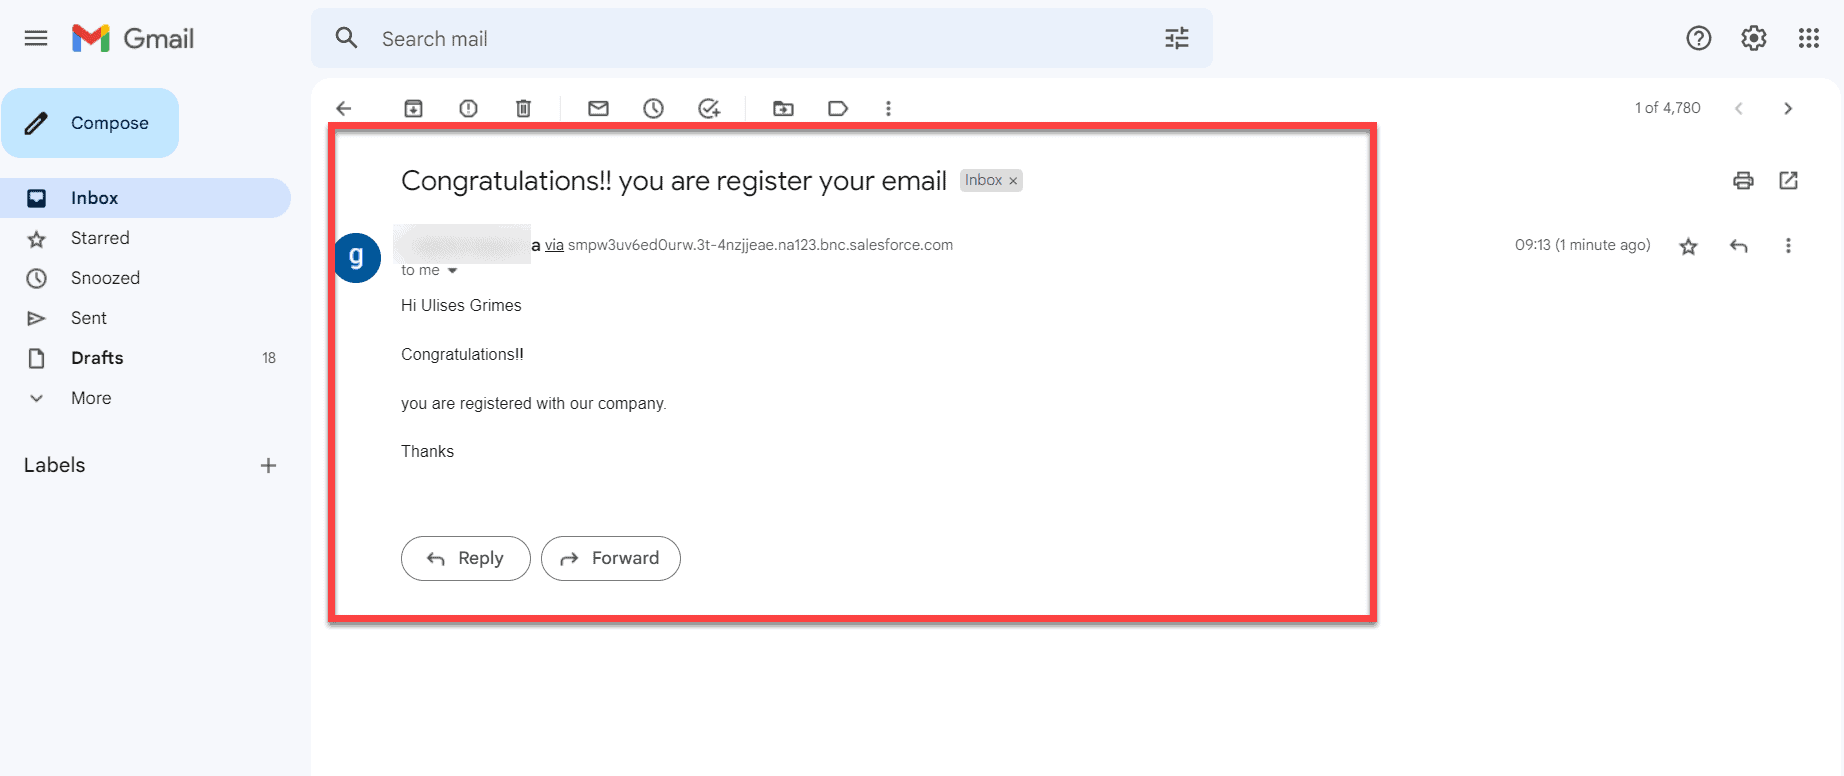Viewport: 1844px width, 776px height.
Task: Open the Sent folder
Action: (x=145, y=318)
